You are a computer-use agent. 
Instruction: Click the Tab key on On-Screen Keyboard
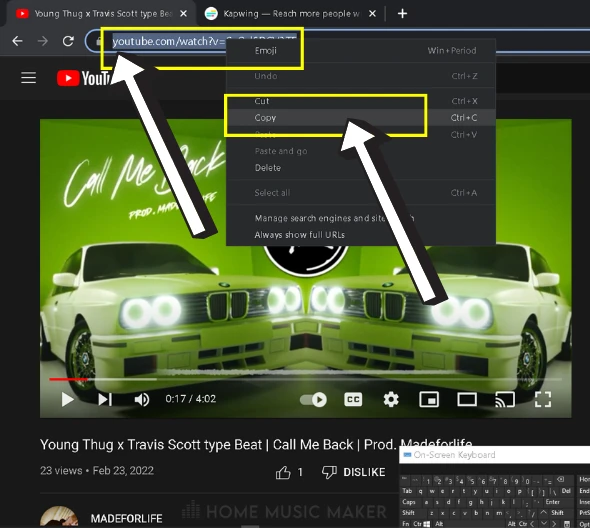[x=407, y=491]
